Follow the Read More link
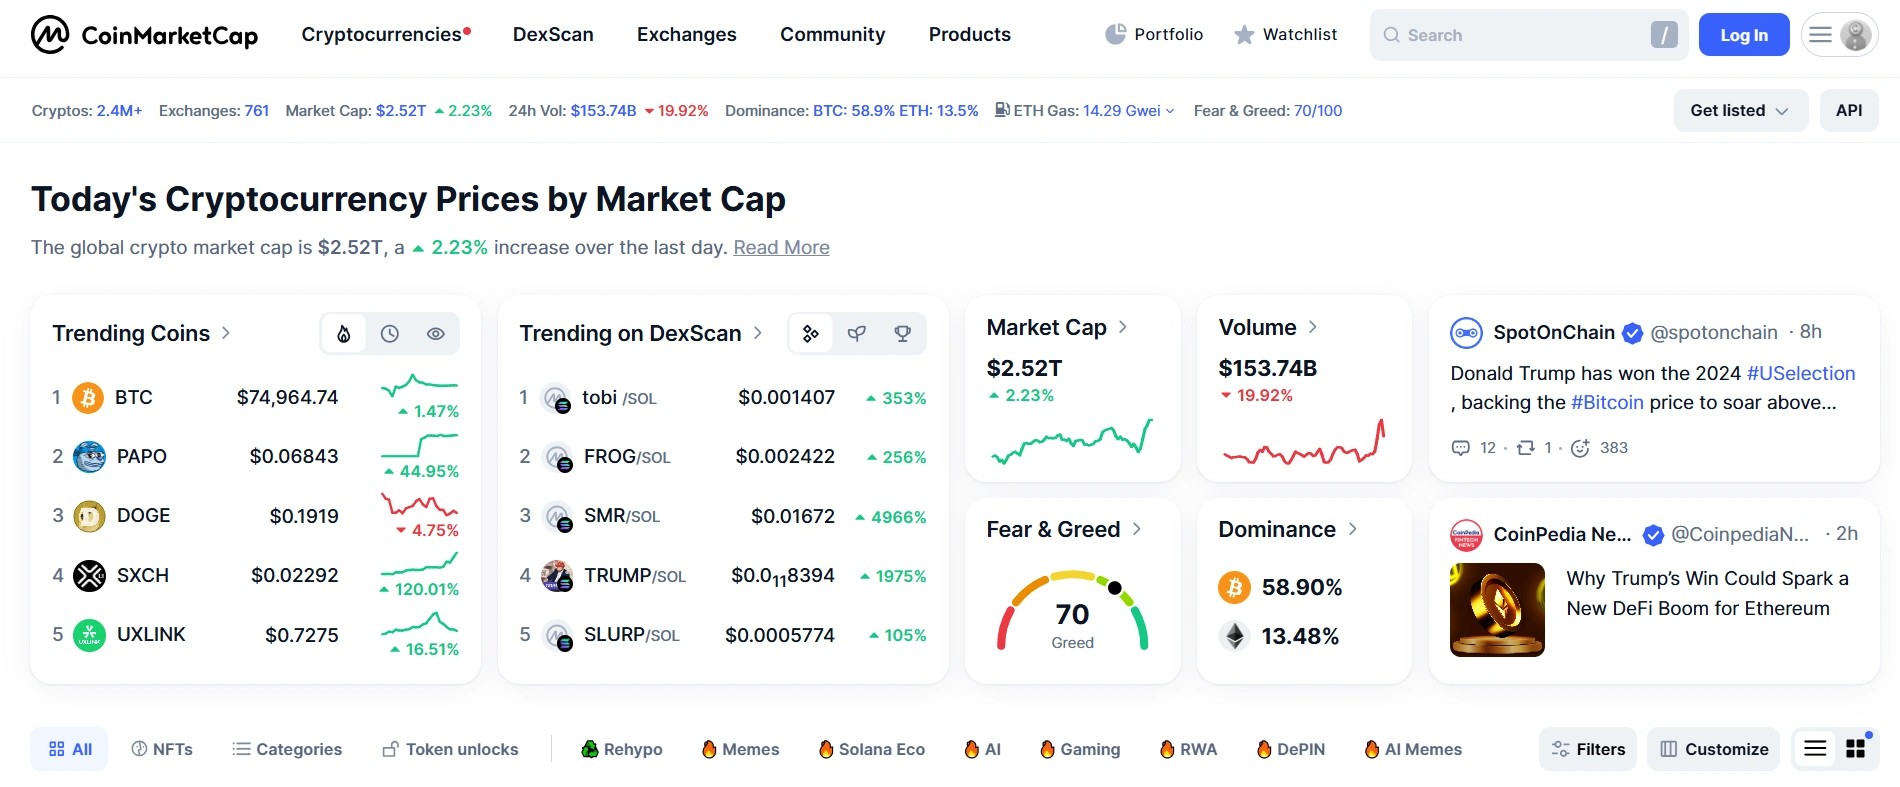This screenshot has width=1900, height=787. [781, 248]
